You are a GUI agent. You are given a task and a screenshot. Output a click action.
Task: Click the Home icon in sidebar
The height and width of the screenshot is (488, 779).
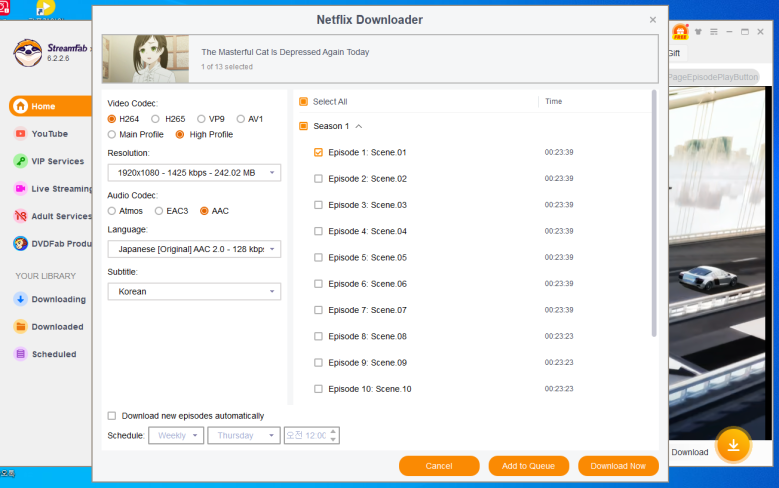(20, 106)
